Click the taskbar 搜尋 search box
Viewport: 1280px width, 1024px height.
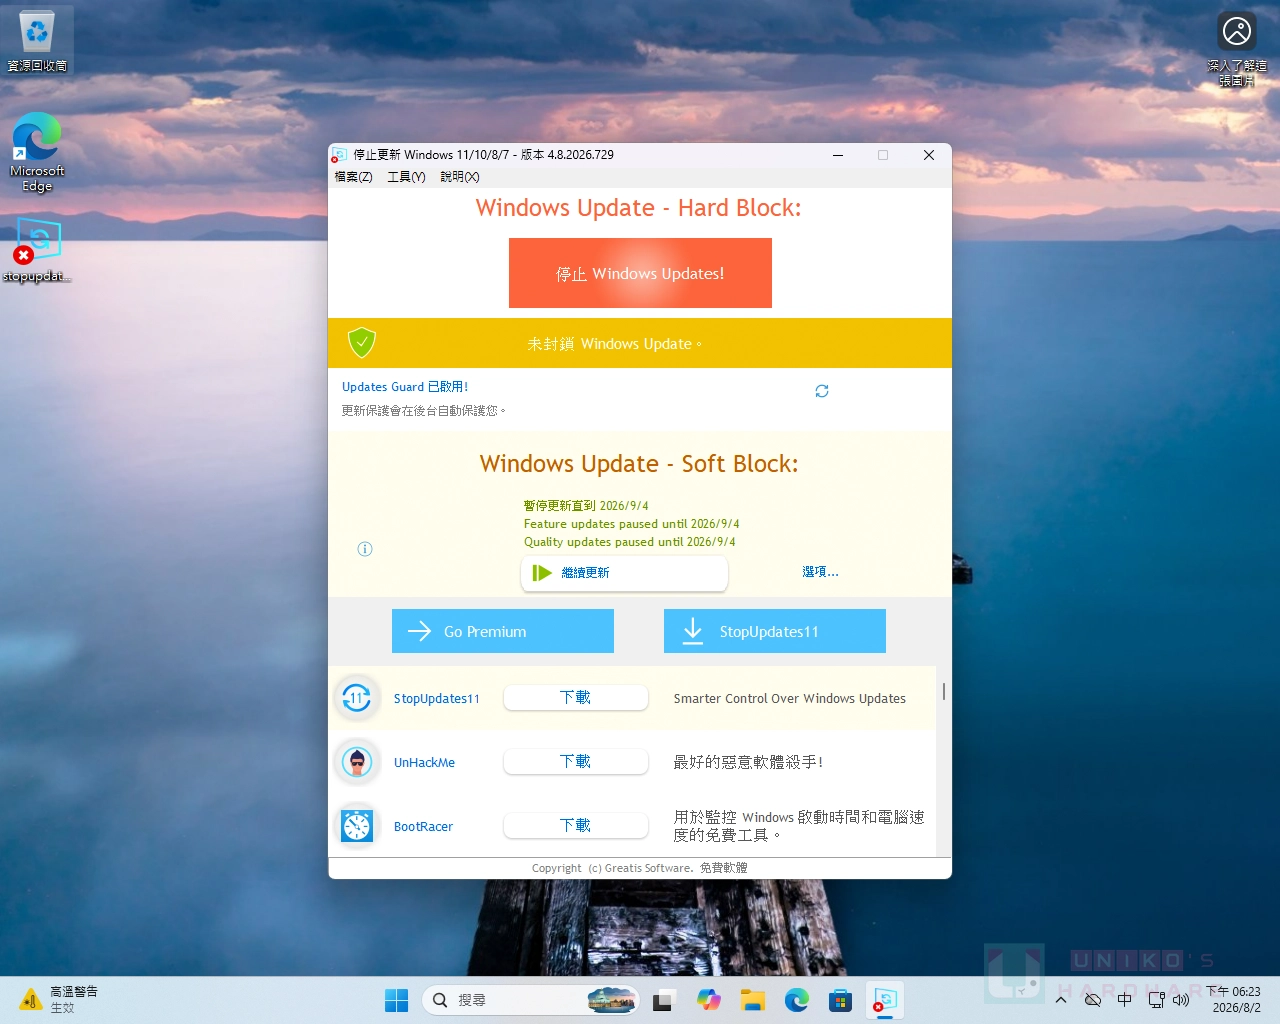point(531,1000)
